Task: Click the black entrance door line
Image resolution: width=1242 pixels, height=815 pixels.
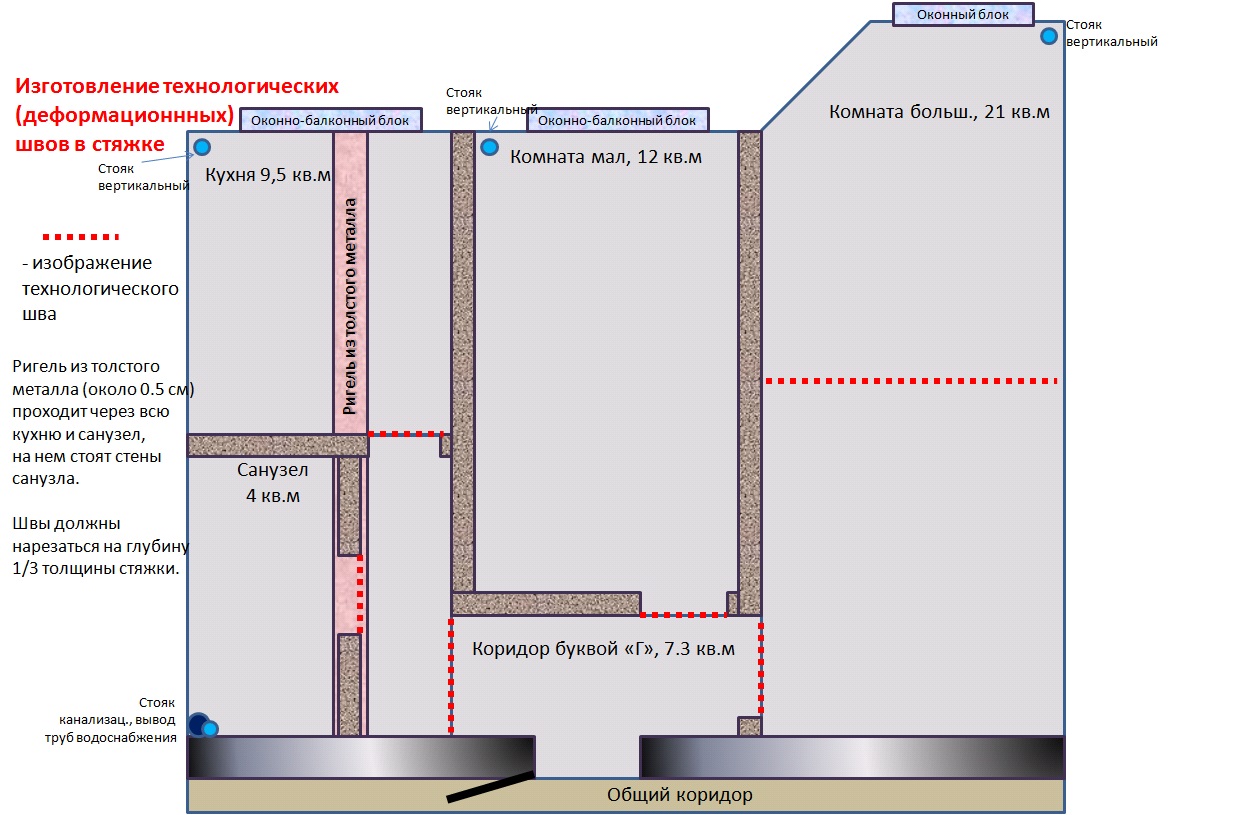Action: 489,786
